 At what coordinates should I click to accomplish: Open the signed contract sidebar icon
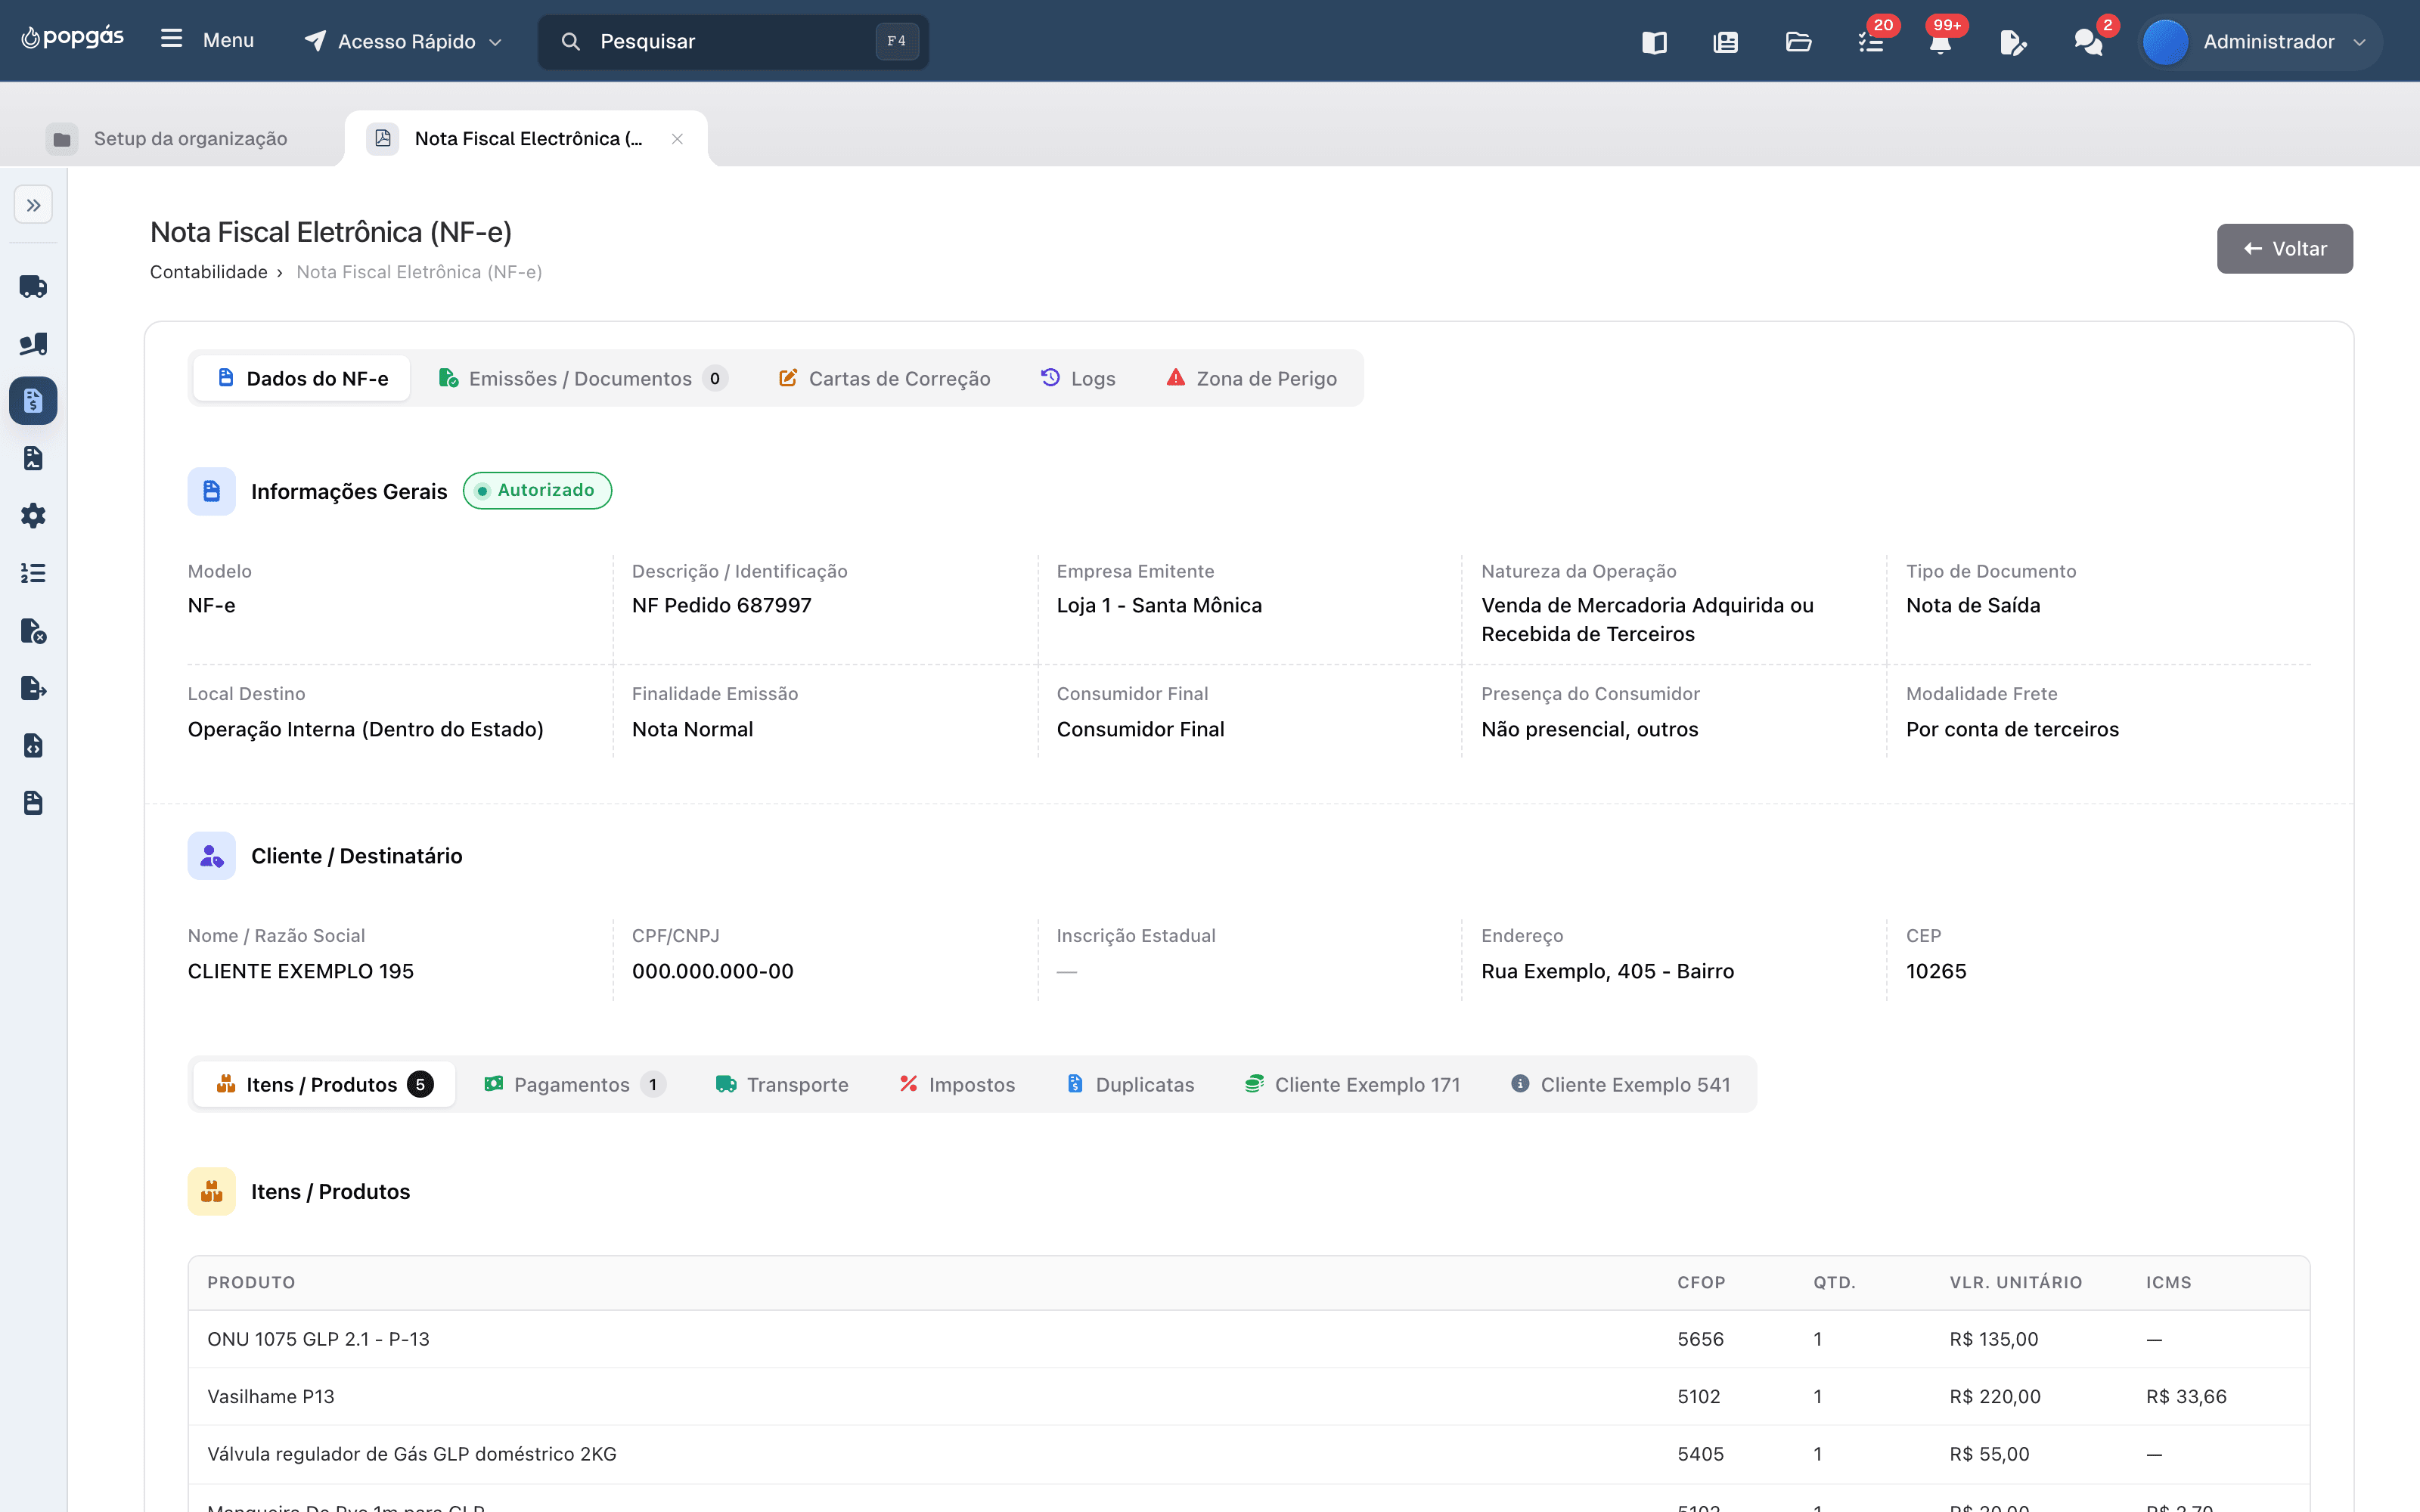point(33,459)
